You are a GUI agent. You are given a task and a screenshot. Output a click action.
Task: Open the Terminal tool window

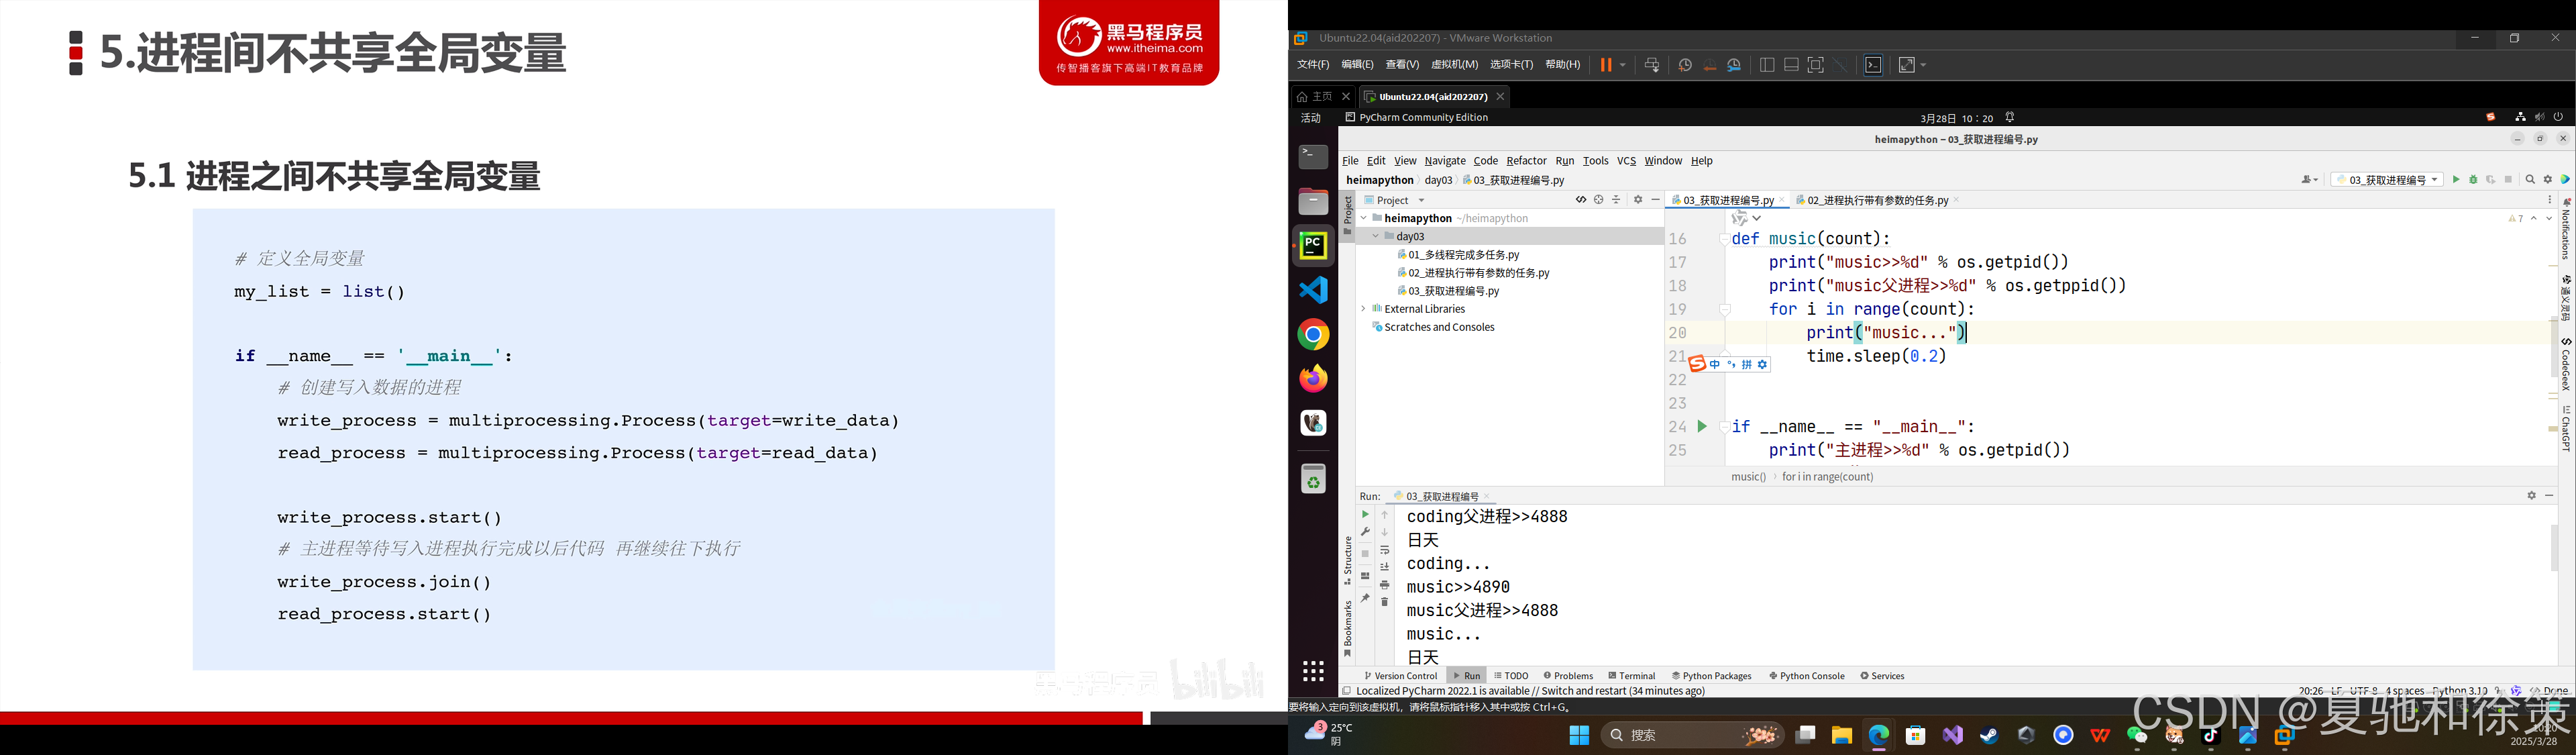1632,676
